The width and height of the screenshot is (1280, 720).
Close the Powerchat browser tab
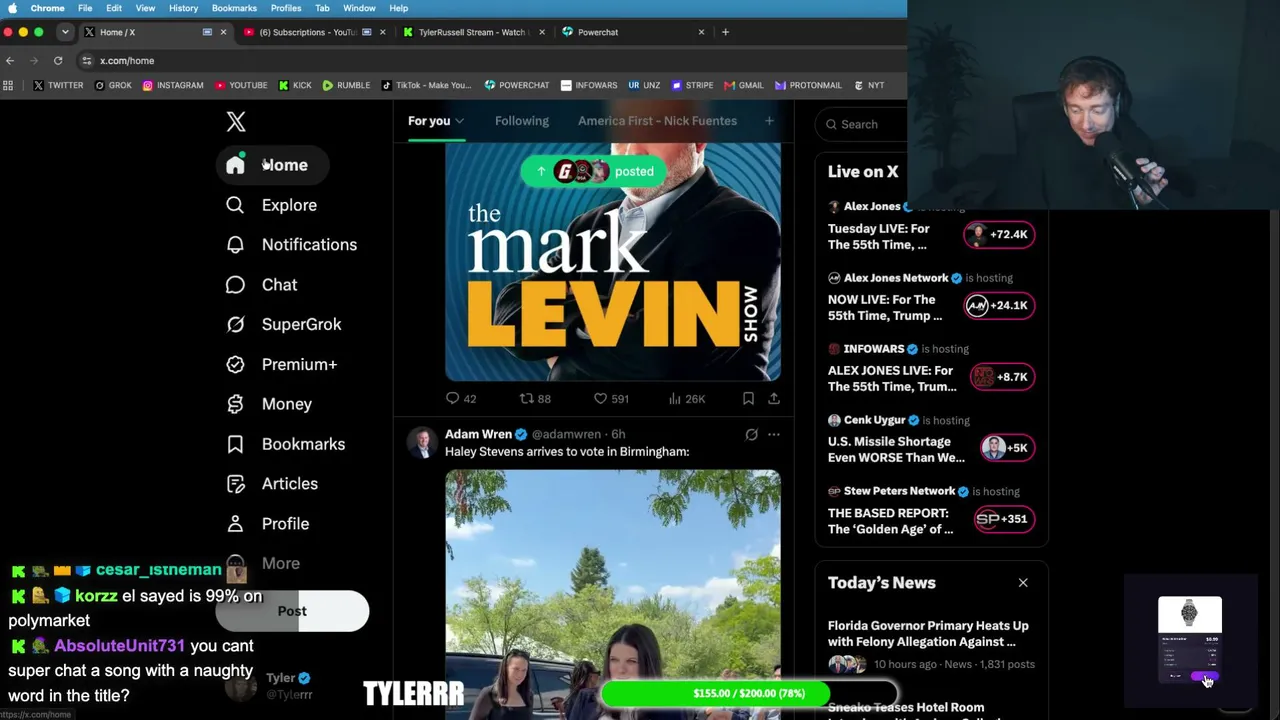coord(701,32)
